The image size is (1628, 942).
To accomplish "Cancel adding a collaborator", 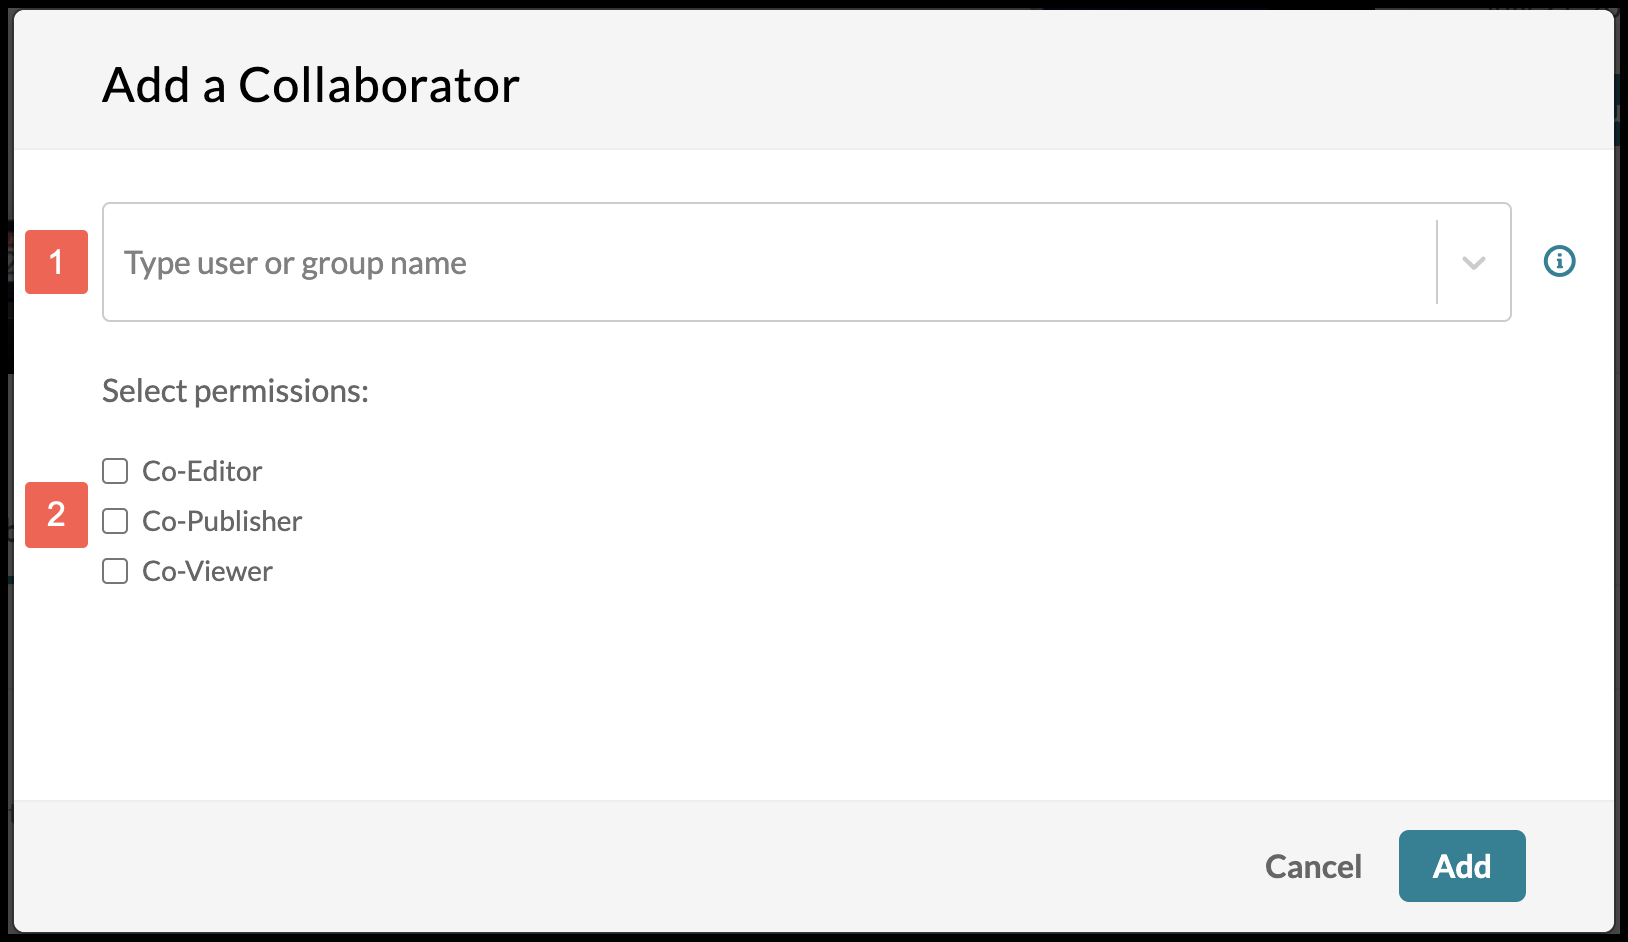I will pos(1313,866).
